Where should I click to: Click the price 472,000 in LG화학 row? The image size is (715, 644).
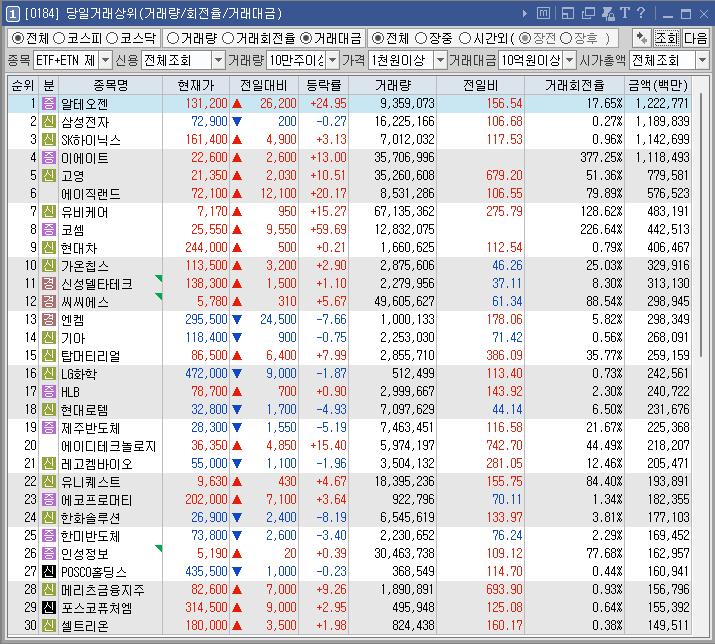tap(206, 374)
